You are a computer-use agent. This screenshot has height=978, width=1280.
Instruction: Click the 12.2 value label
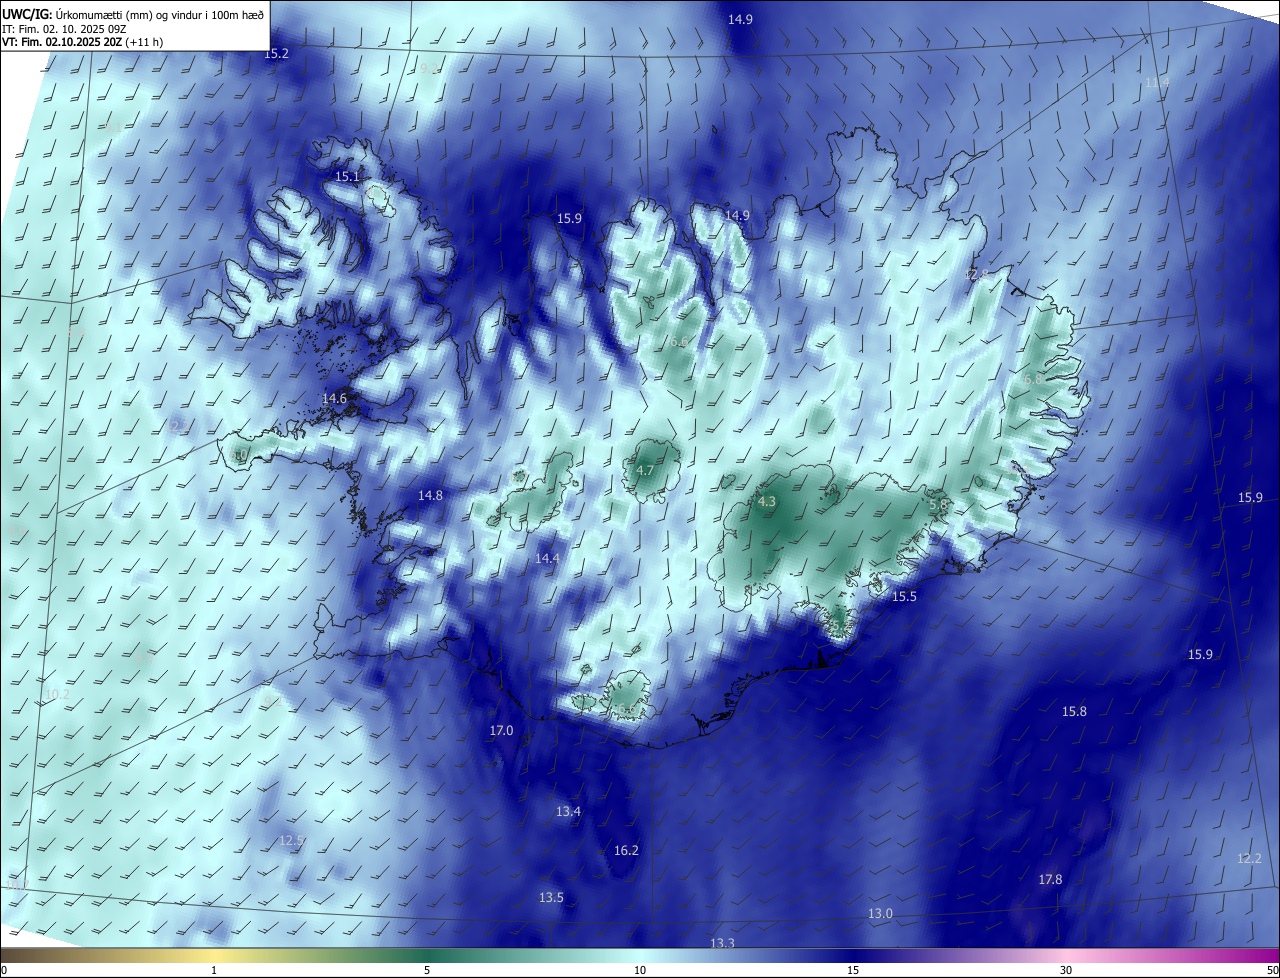(1250, 858)
